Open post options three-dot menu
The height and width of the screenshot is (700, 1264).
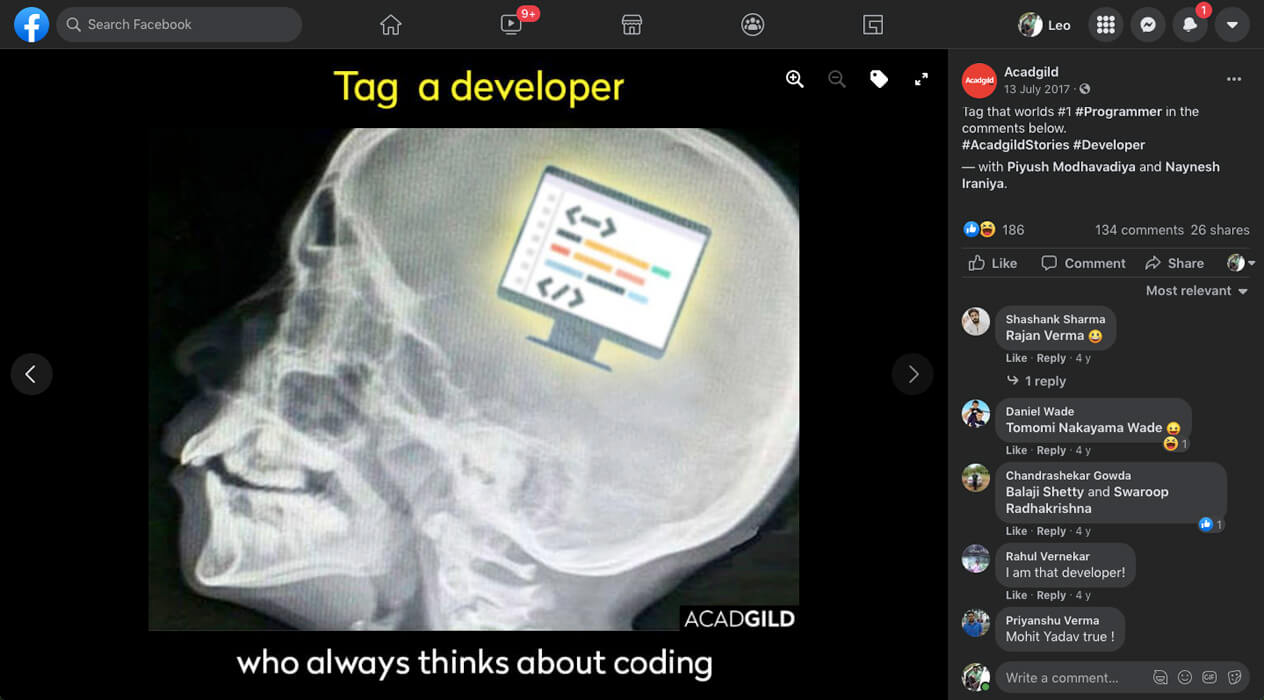coord(1234,79)
